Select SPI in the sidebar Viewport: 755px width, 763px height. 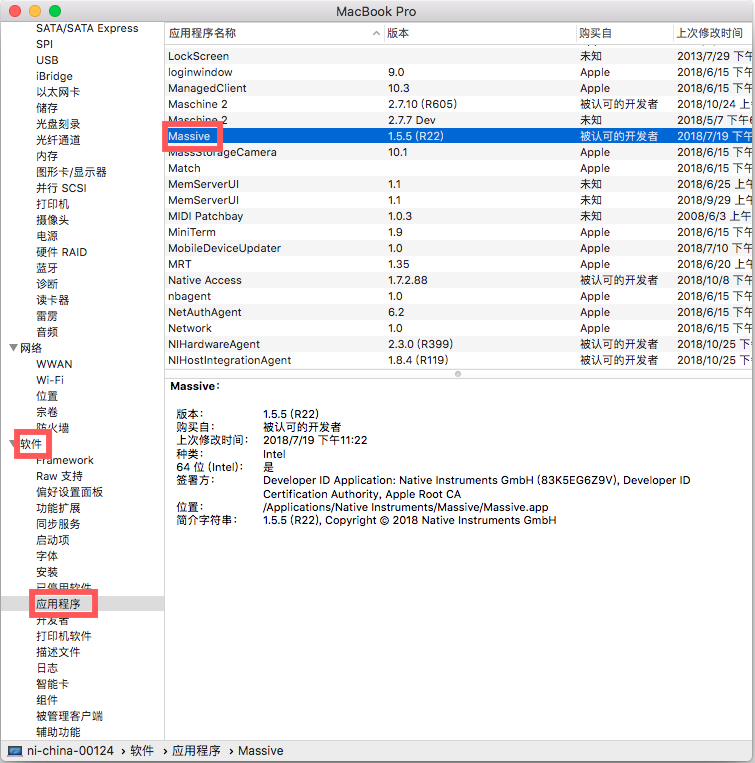point(44,44)
